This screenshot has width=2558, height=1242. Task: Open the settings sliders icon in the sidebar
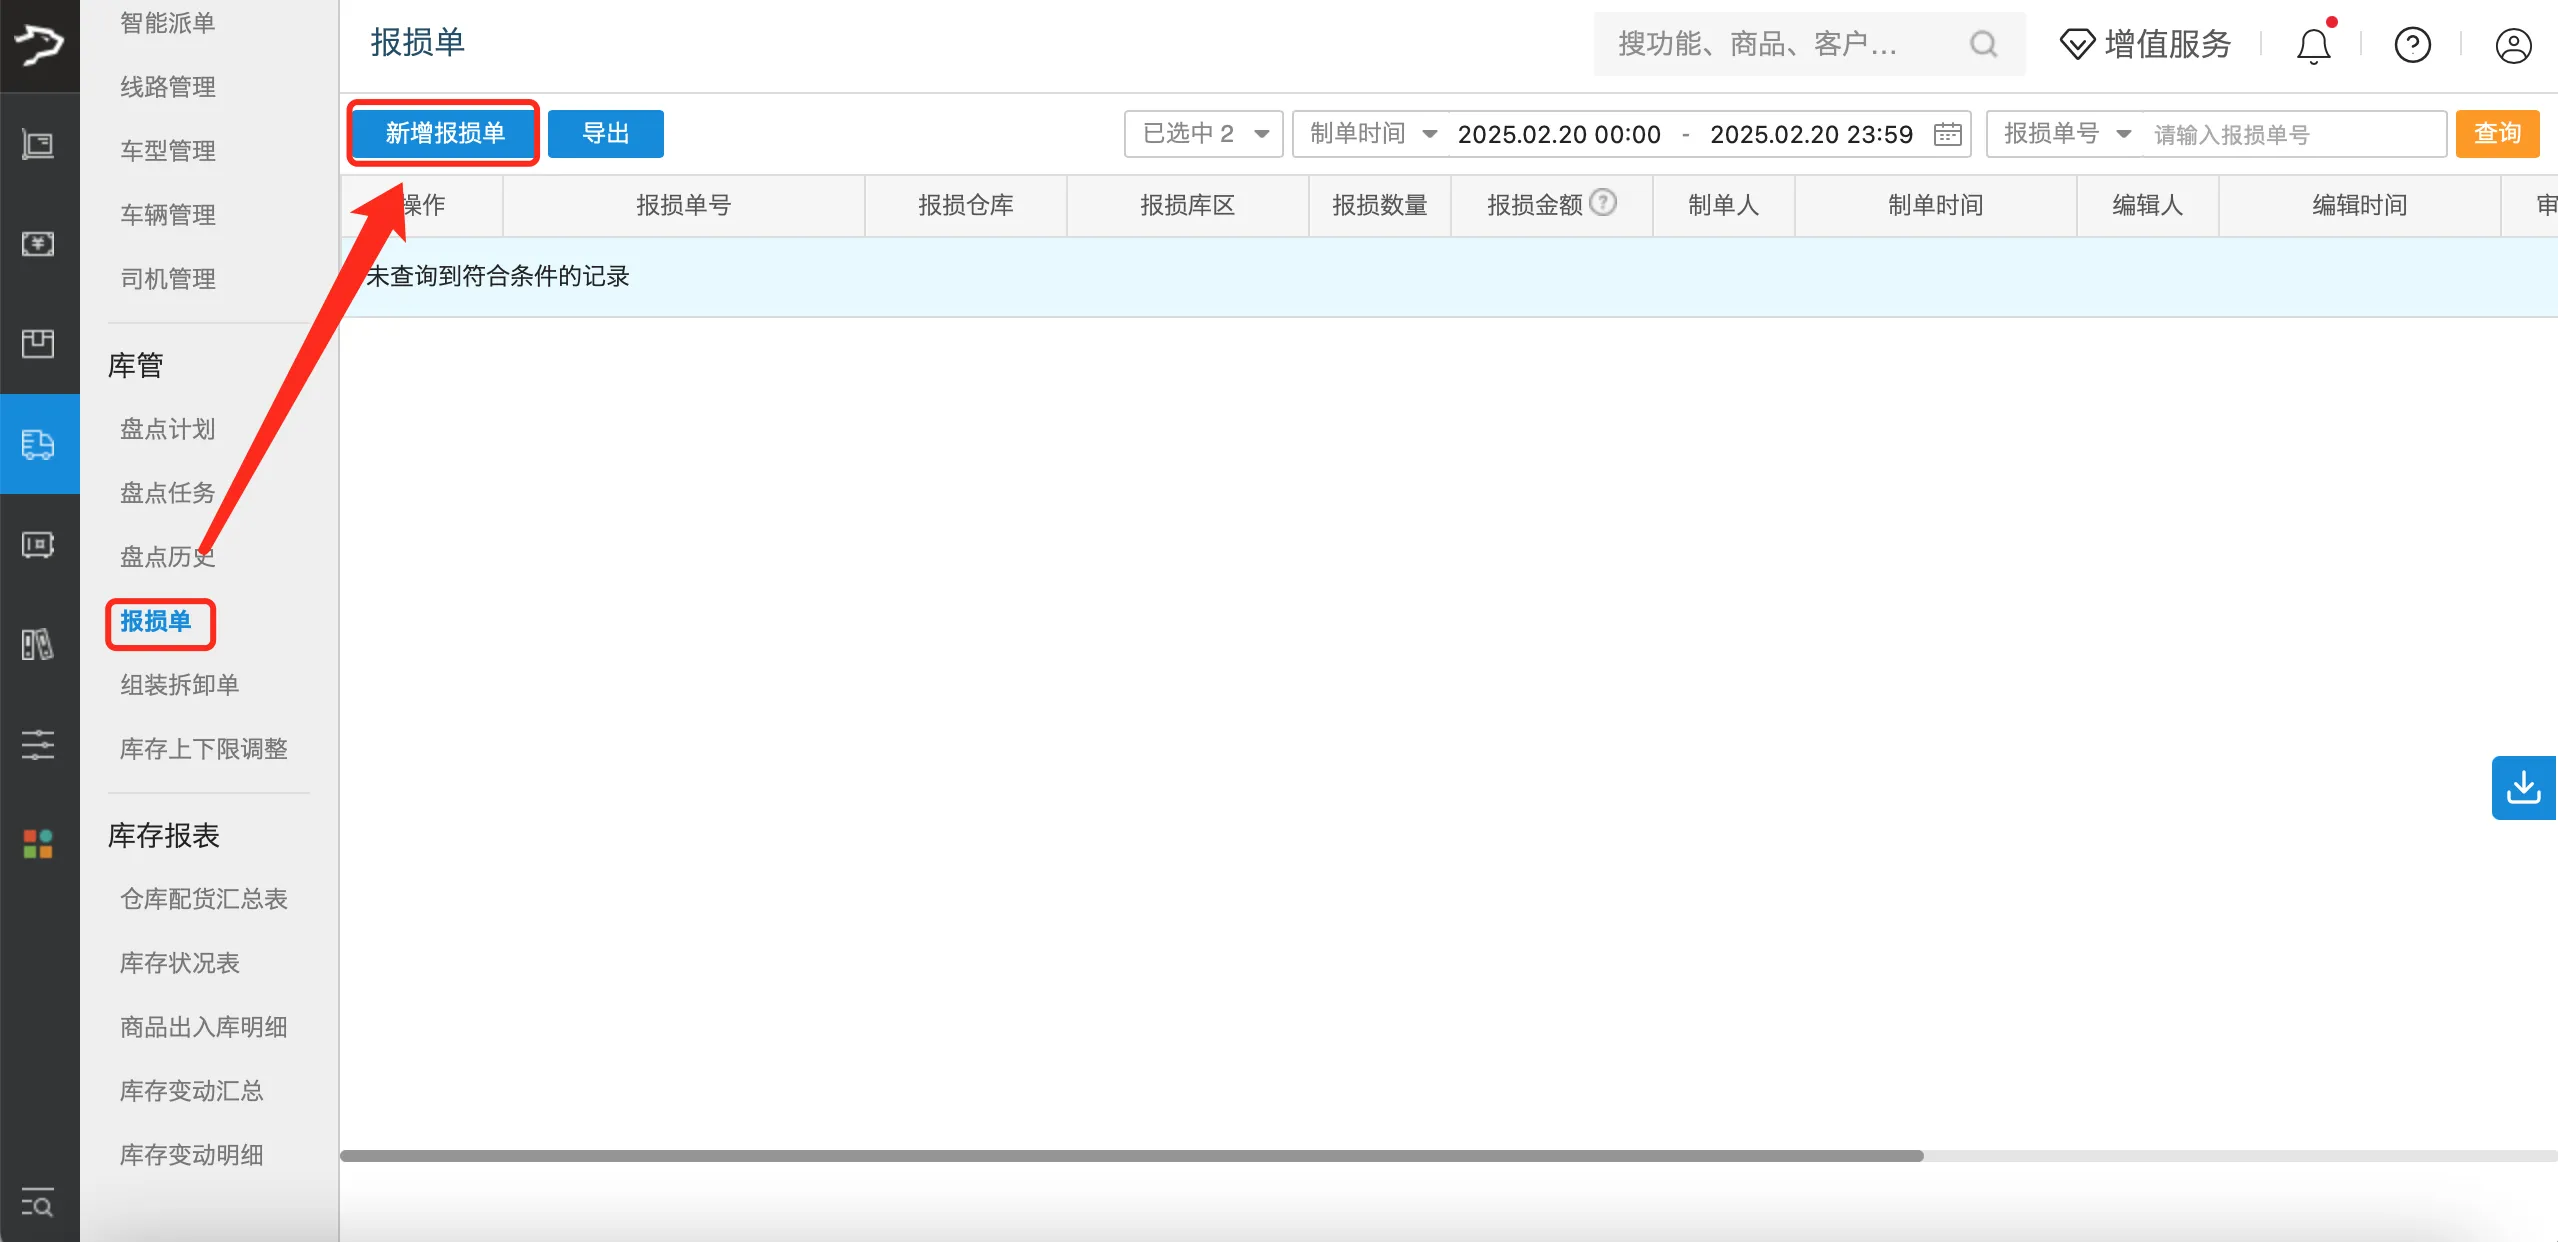coord(39,744)
